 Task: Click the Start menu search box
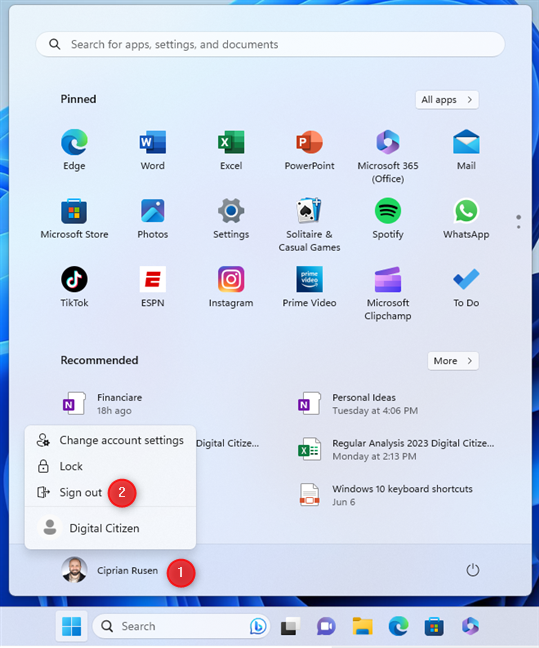pyautogui.click(x=270, y=44)
